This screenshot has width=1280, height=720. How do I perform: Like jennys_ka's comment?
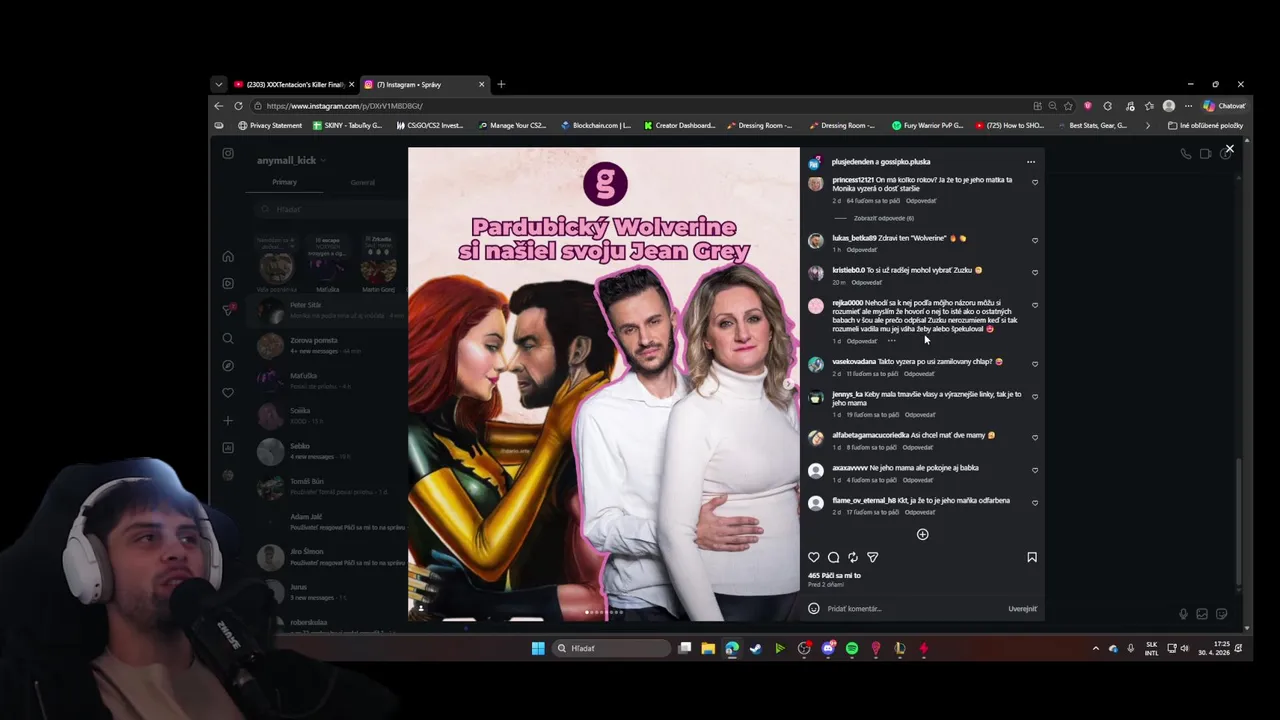pyautogui.click(x=1035, y=396)
